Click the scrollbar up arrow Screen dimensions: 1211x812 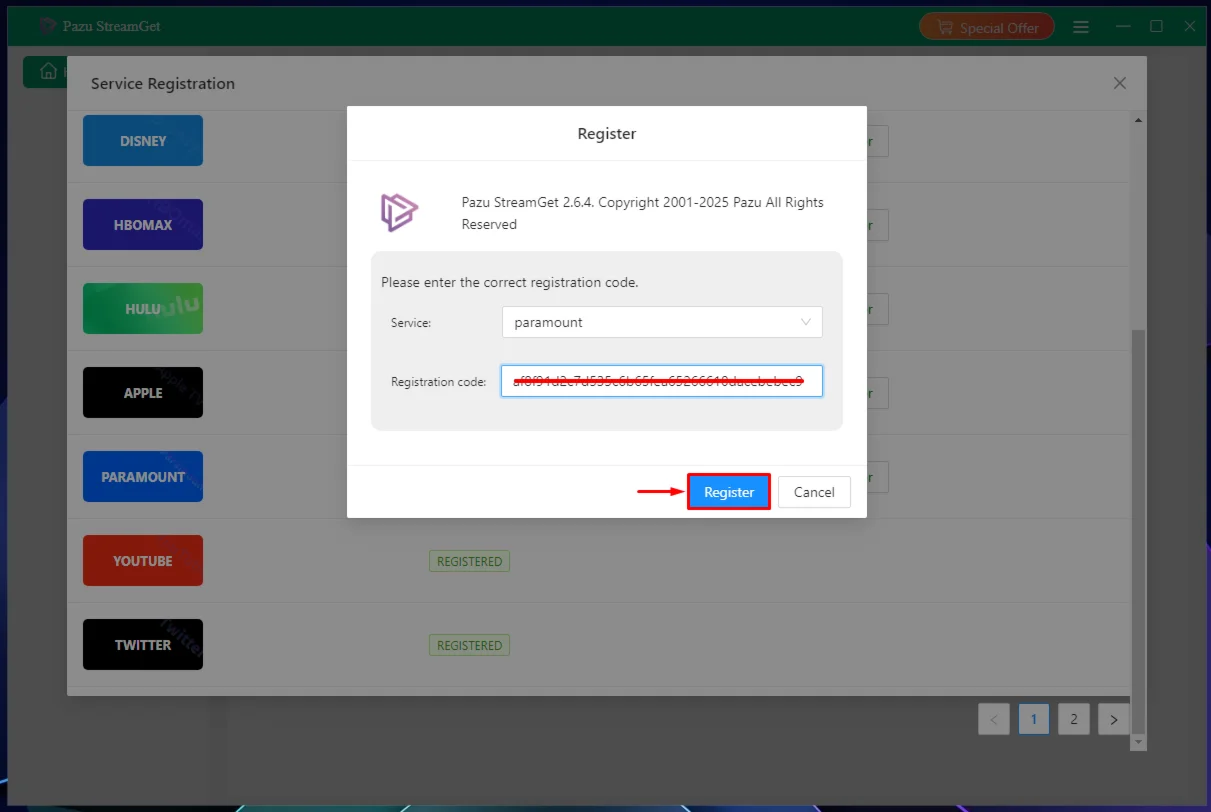(x=1138, y=120)
